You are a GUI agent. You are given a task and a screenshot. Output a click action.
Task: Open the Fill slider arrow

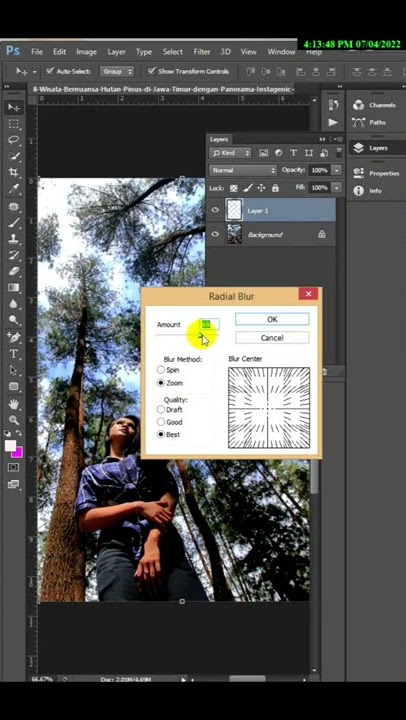(x=338, y=188)
